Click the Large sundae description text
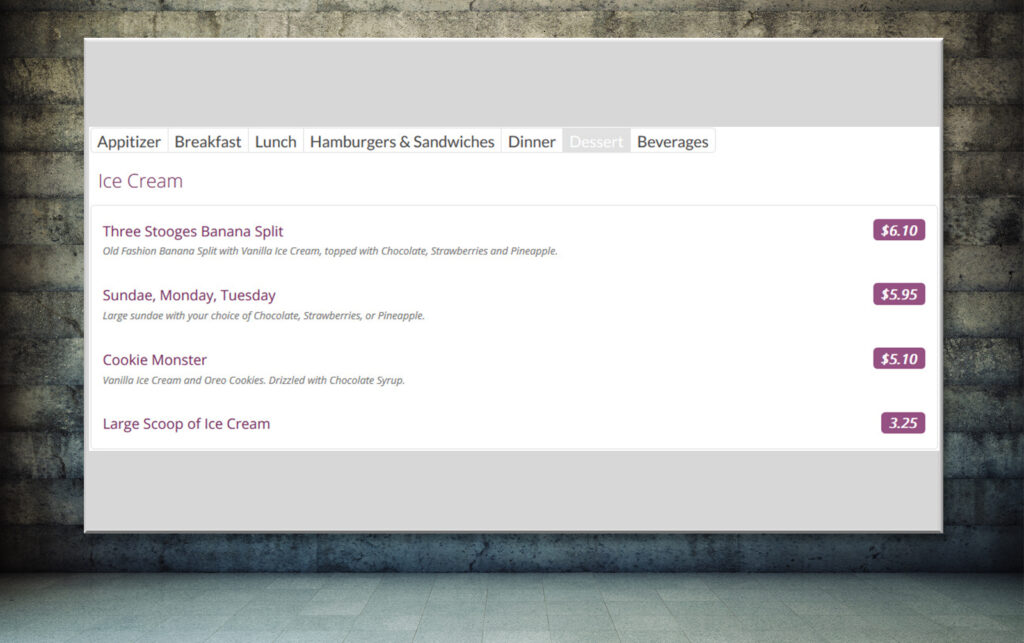This screenshot has height=643, width=1024. 264,315
